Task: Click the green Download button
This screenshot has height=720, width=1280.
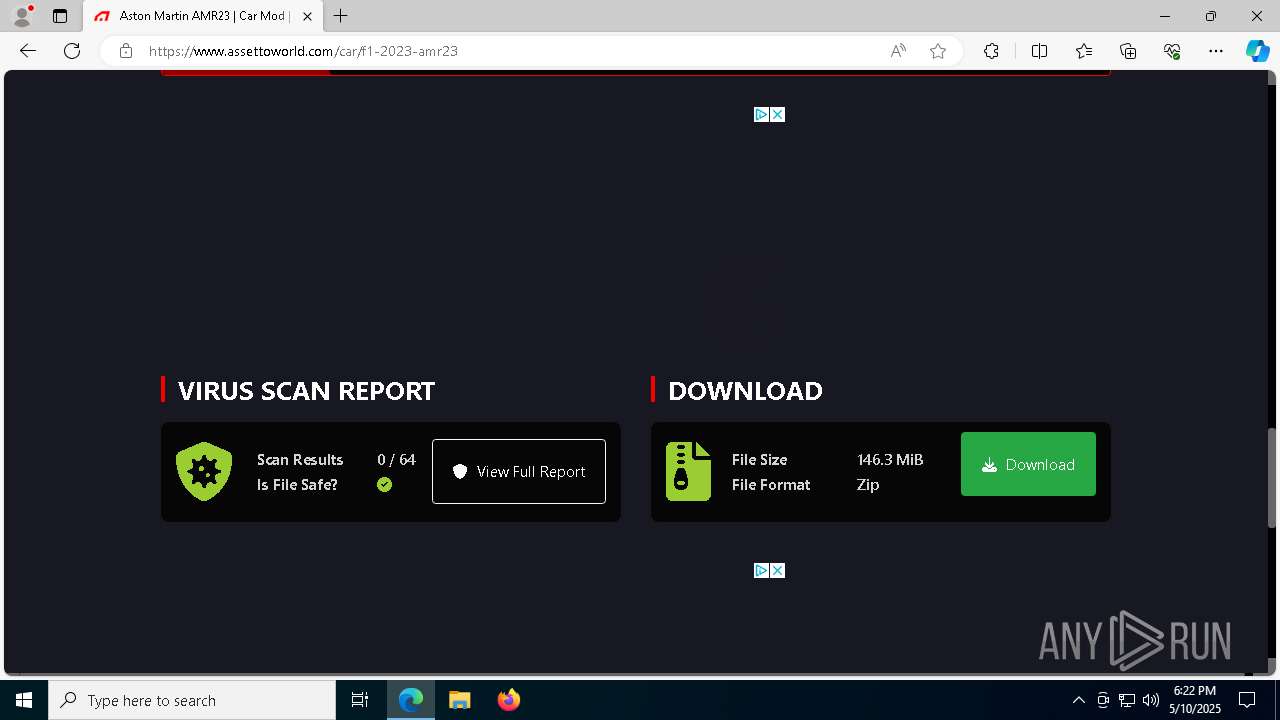Action: click(x=1028, y=464)
